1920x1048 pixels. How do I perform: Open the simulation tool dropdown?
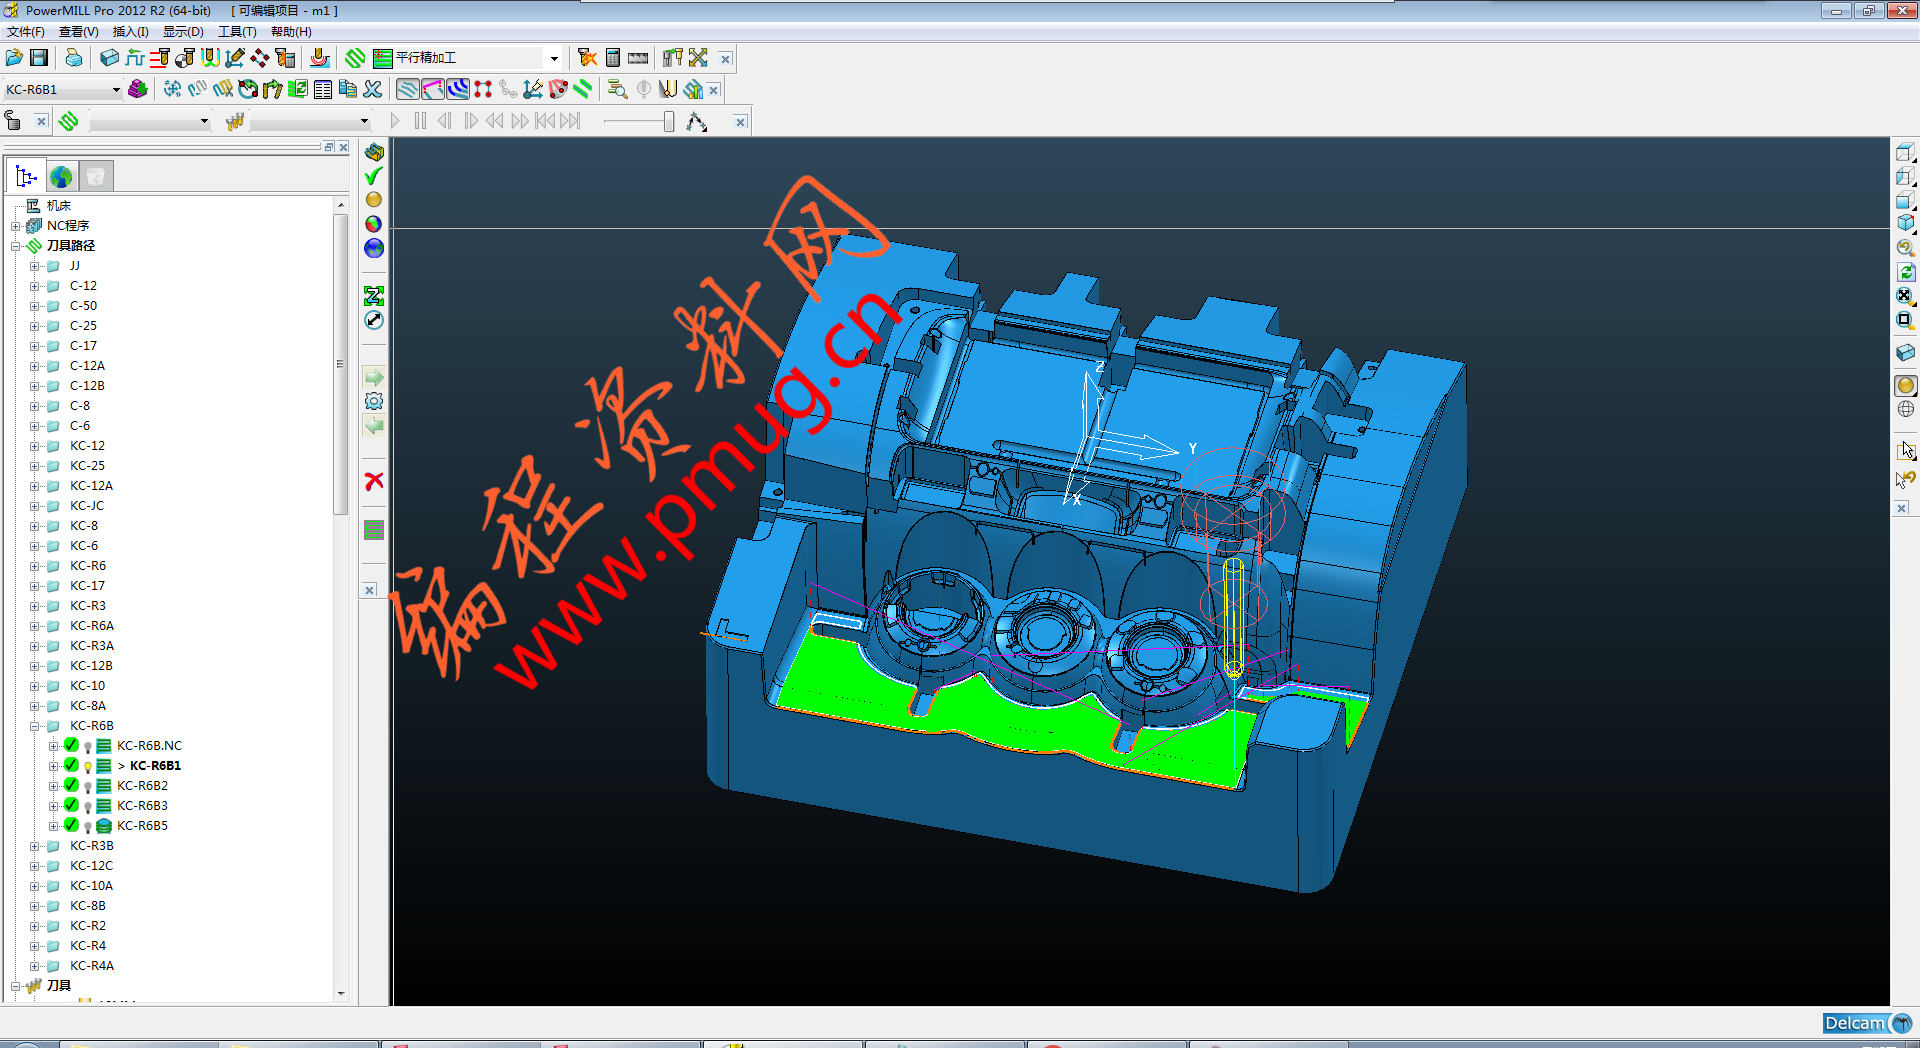point(364,121)
